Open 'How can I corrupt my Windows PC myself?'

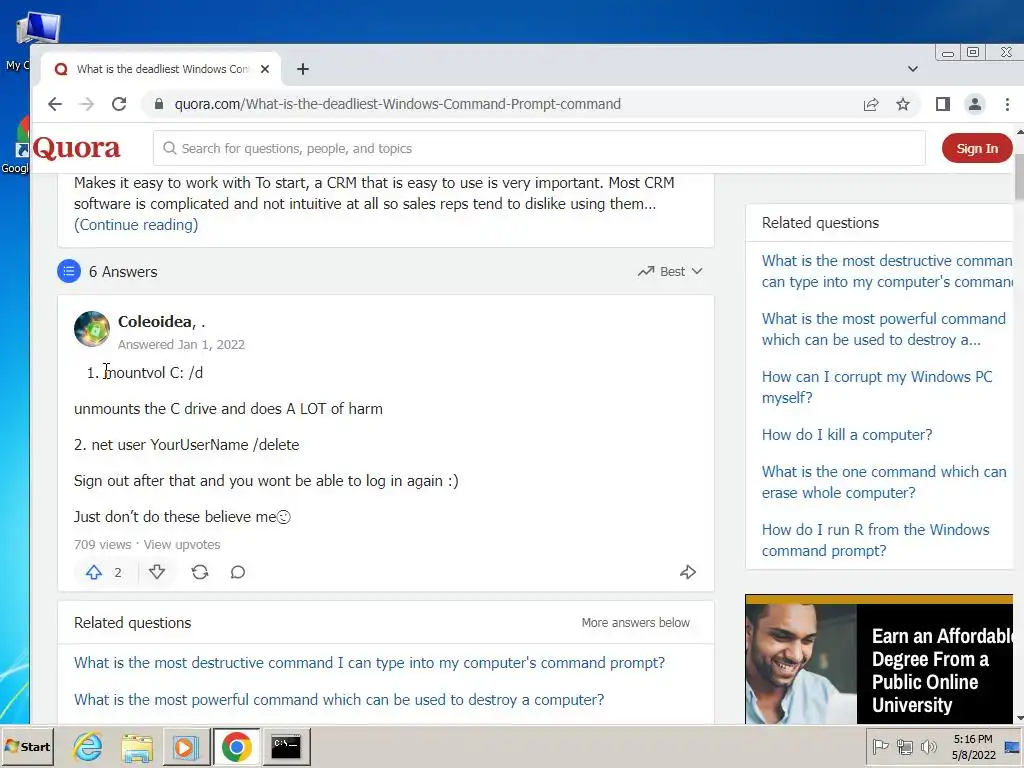877,387
